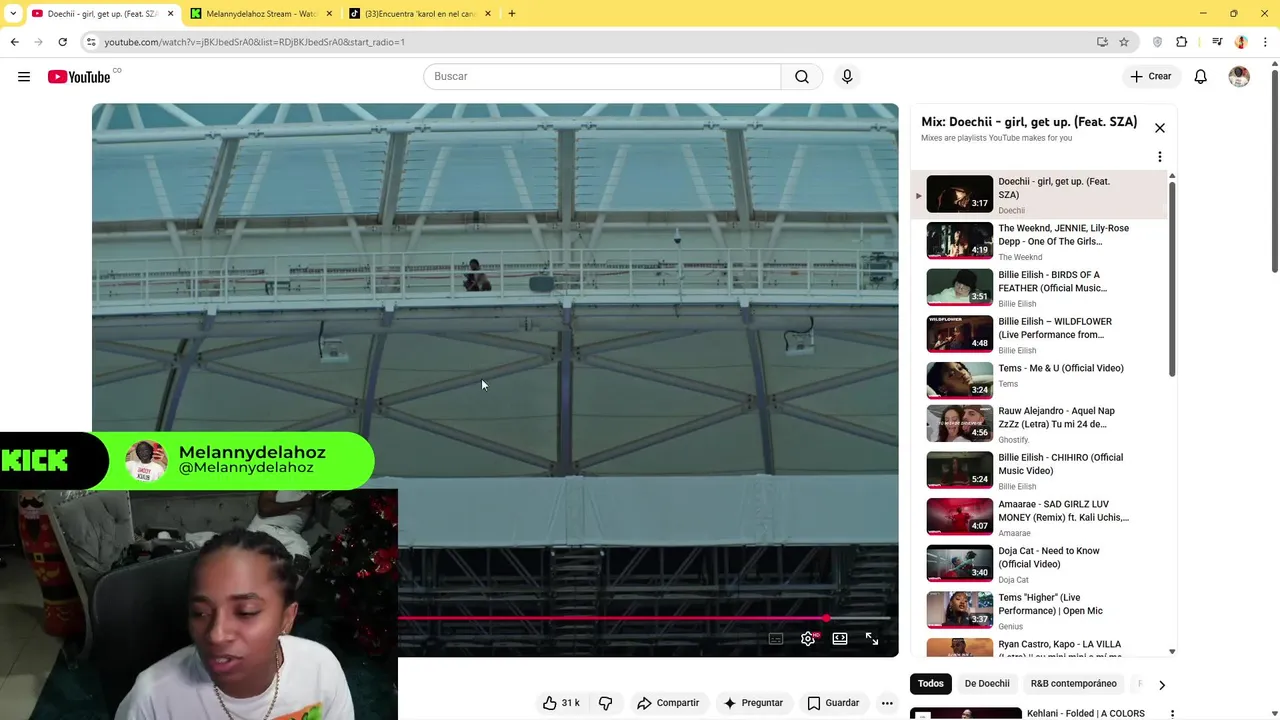Open the mix playlist options menu
Image resolution: width=1280 pixels, height=720 pixels.
point(1160,157)
